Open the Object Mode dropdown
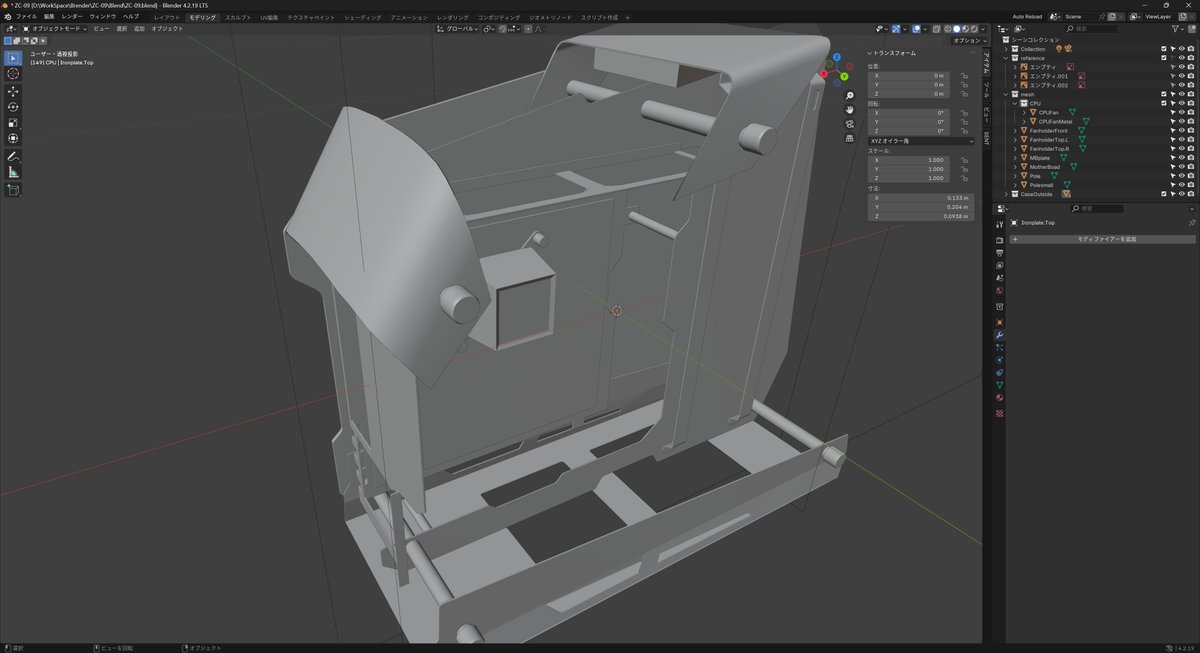This screenshot has height=653, width=1200. 54,29
